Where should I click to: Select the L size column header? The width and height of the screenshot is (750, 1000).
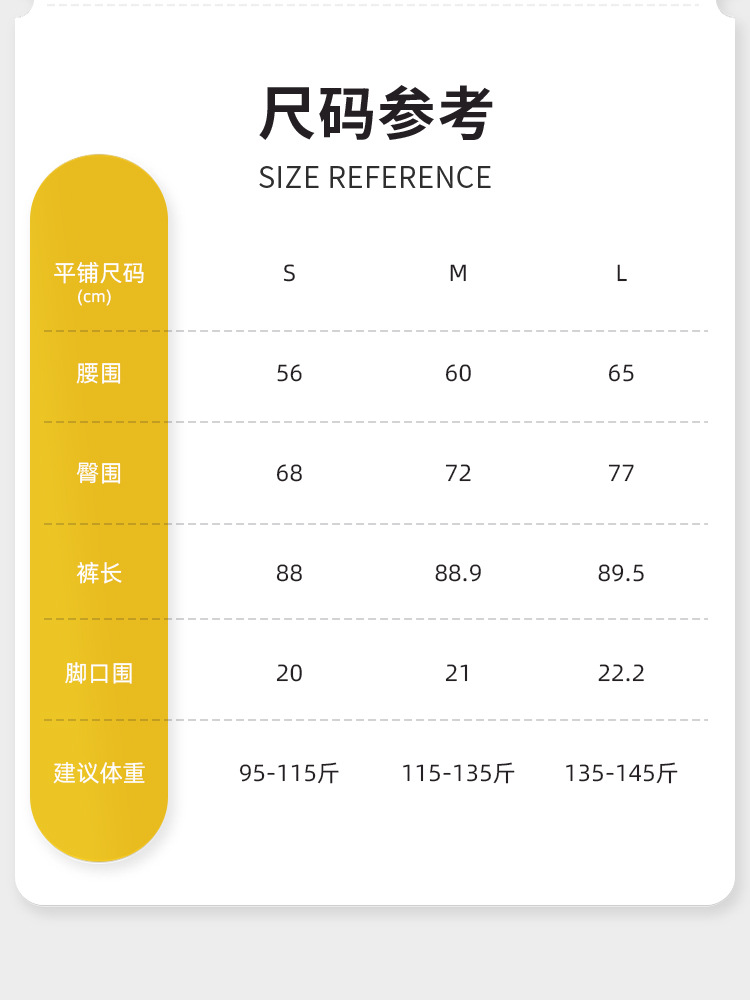click(621, 274)
